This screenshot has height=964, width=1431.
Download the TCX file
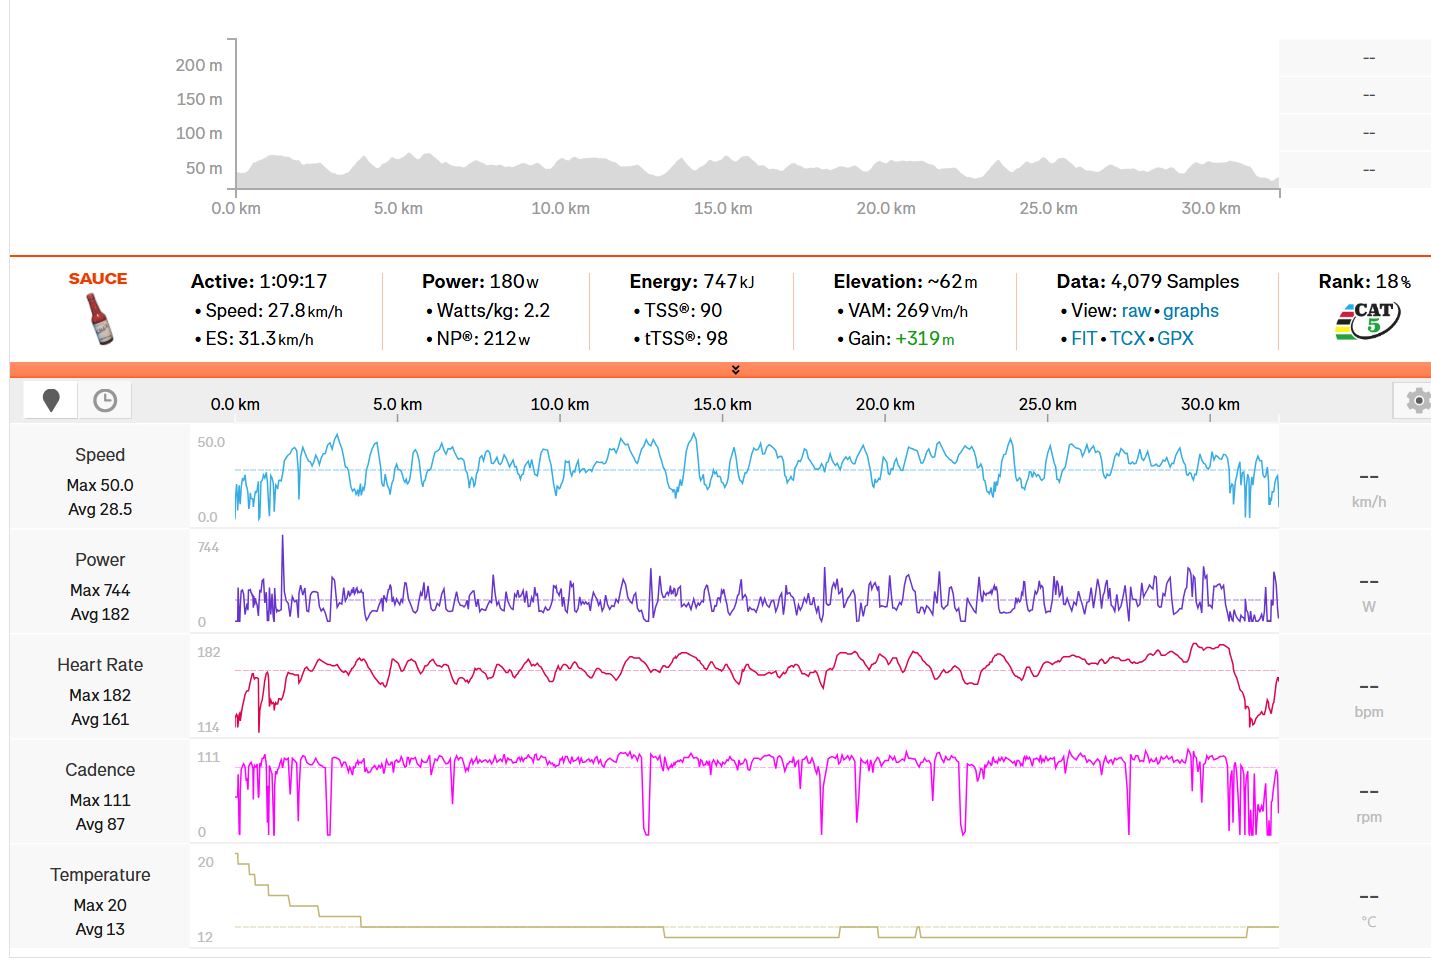pyautogui.click(x=1127, y=339)
